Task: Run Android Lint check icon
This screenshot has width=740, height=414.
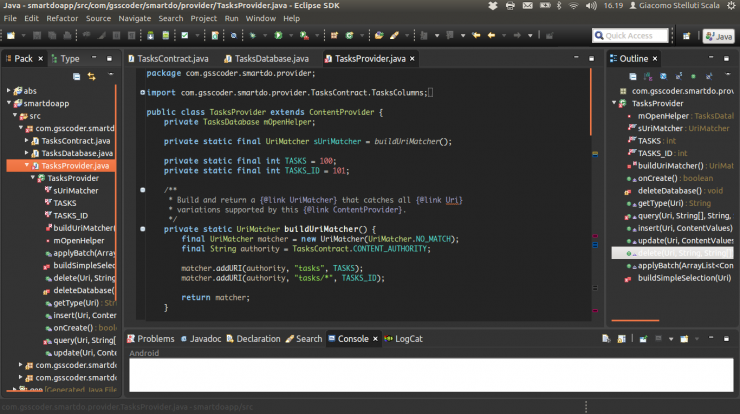Action: pyautogui.click(x=185, y=35)
